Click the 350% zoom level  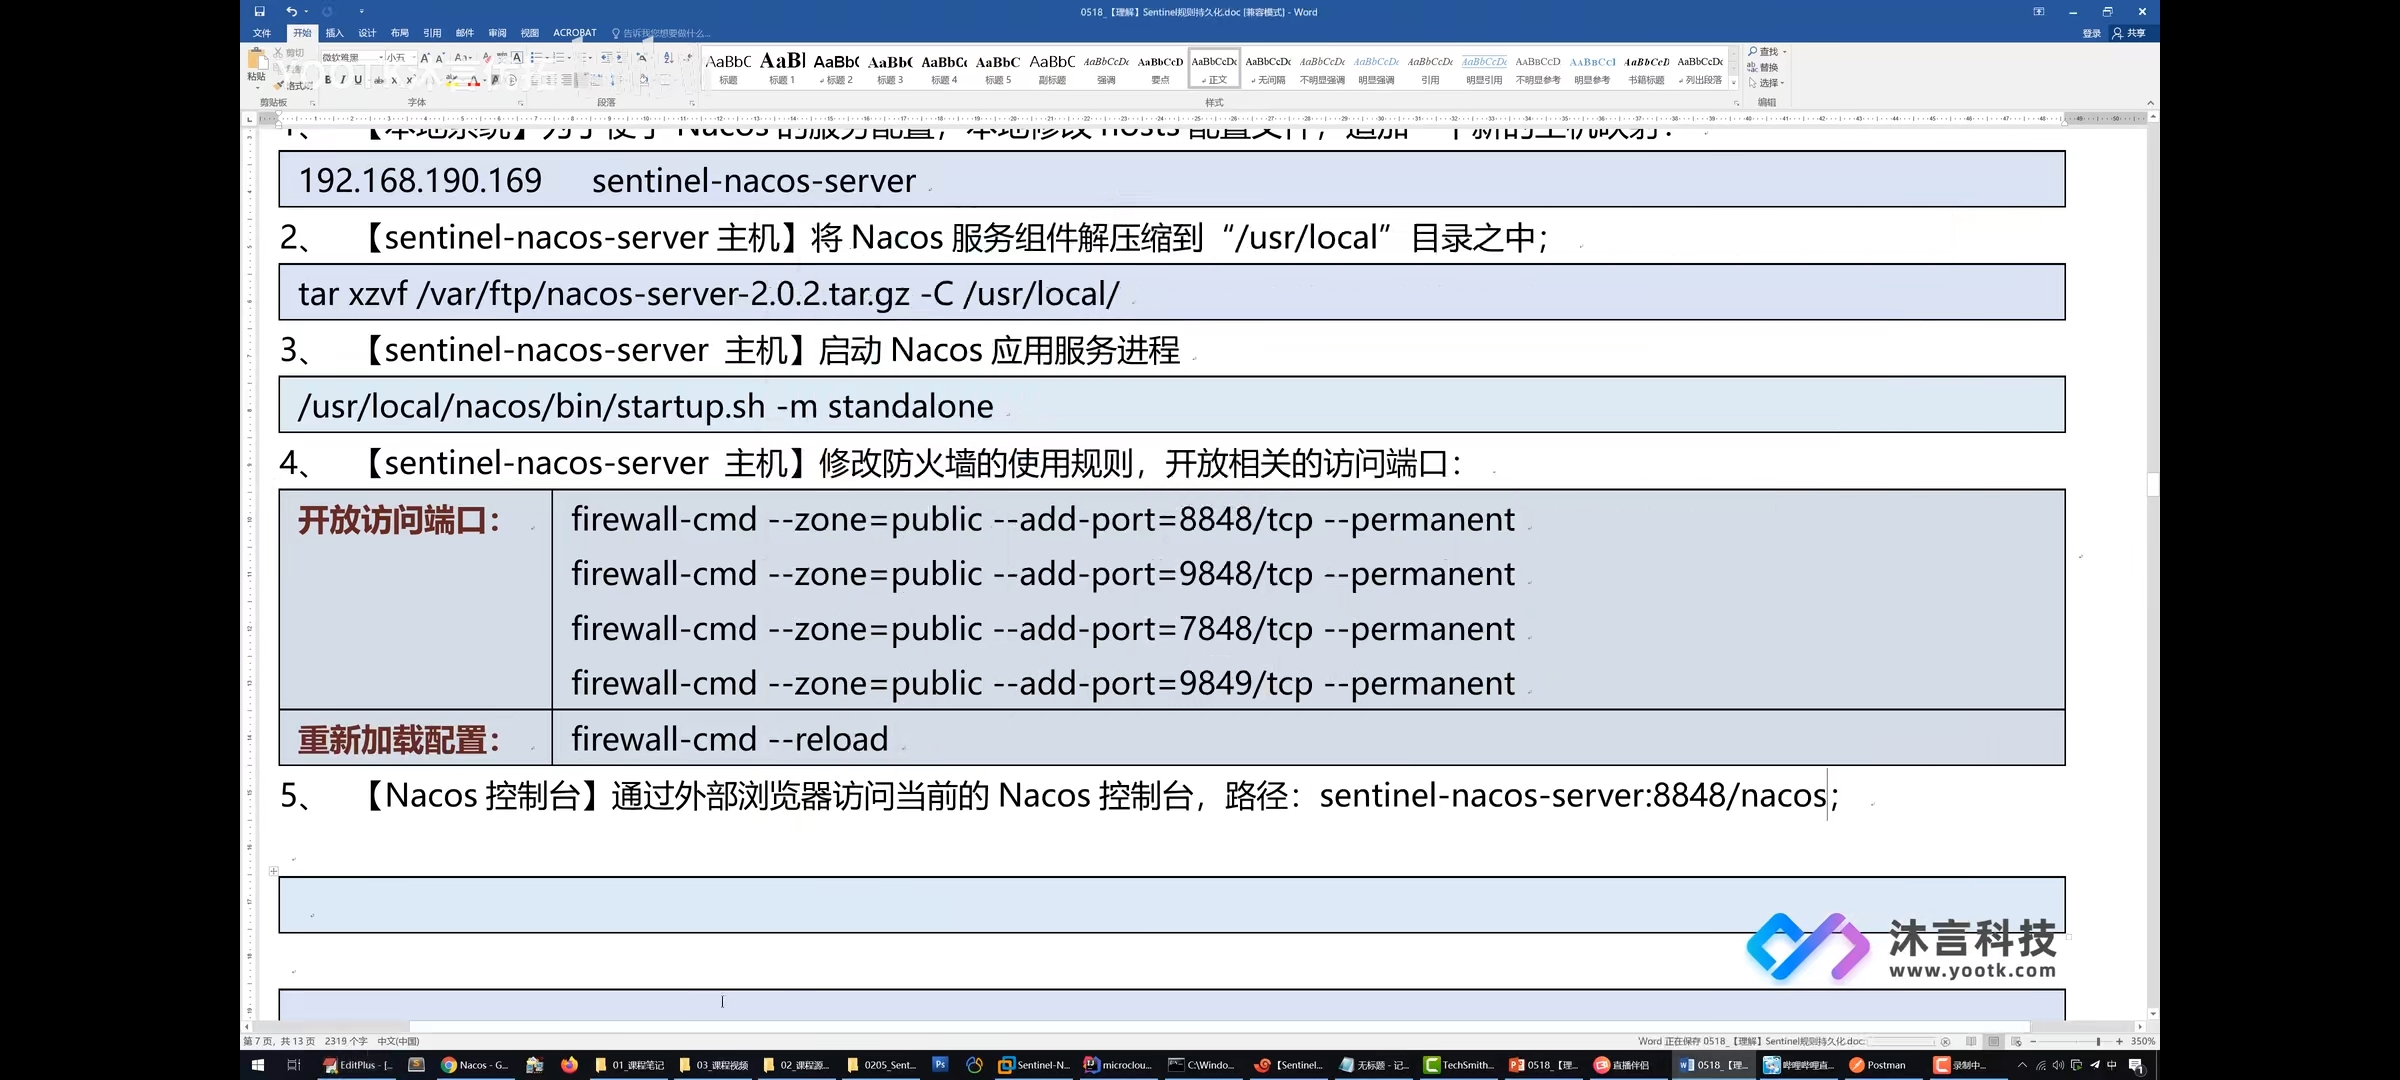point(2143,1041)
